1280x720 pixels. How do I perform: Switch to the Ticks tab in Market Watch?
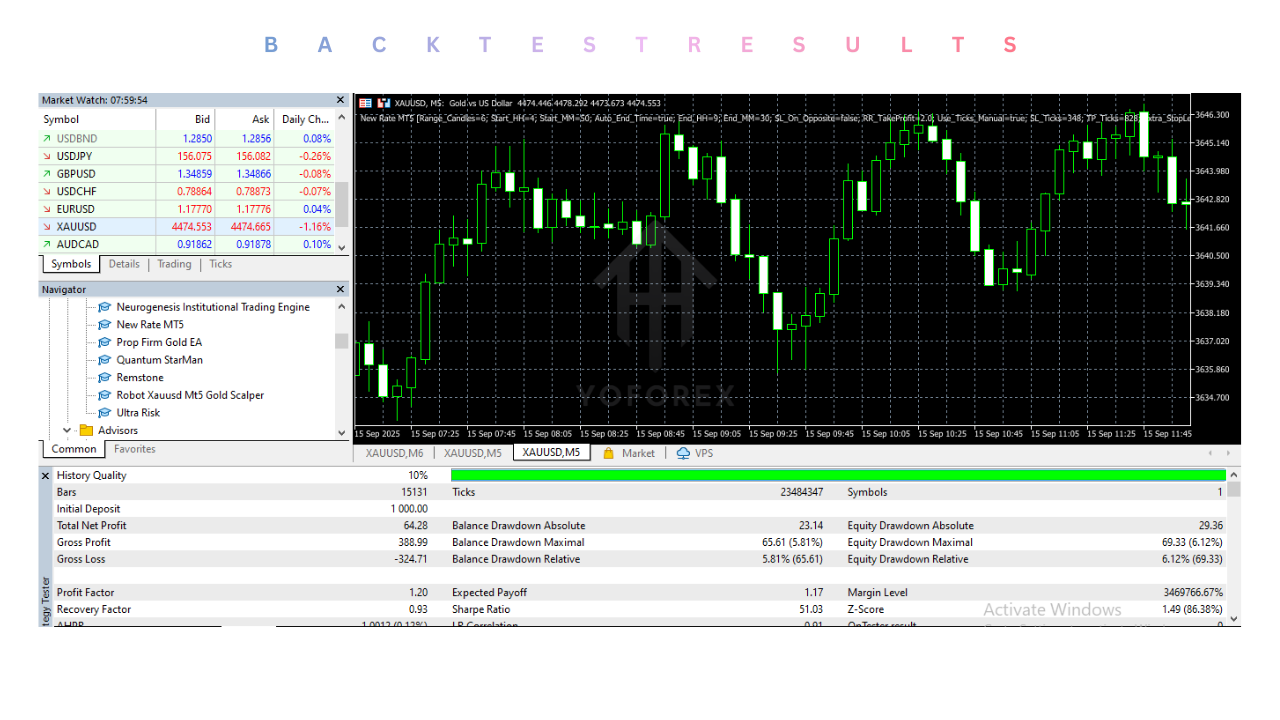click(220, 264)
